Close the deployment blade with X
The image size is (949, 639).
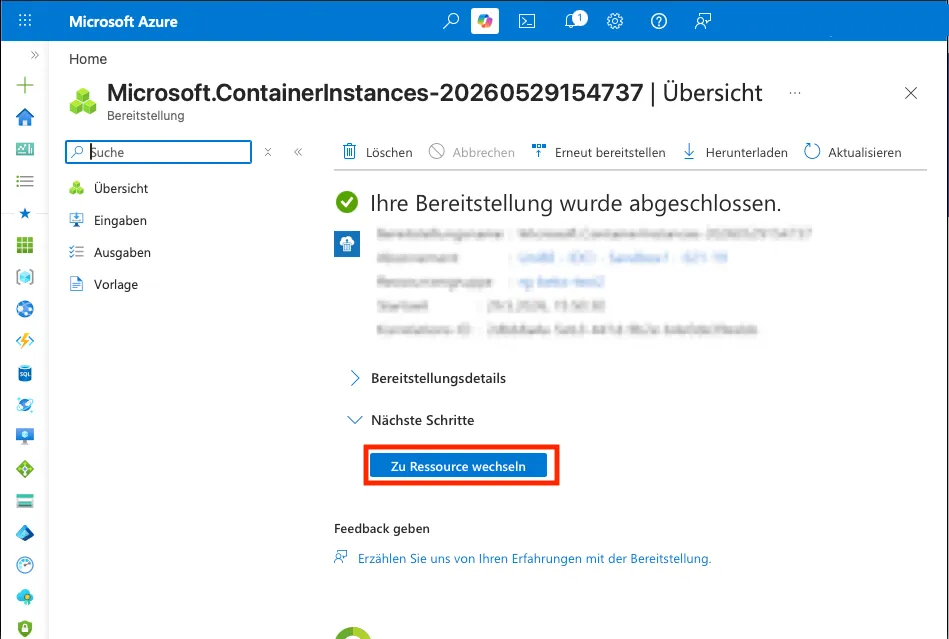click(x=911, y=93)
